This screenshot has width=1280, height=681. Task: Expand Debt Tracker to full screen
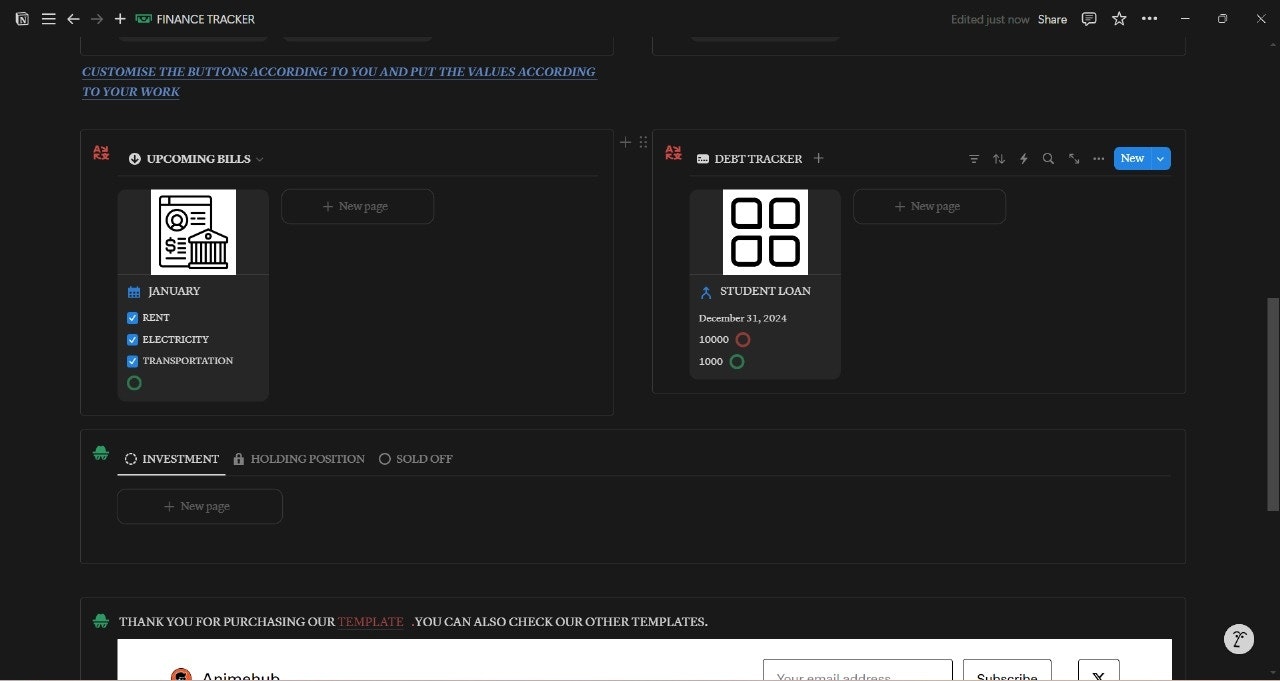[1074, 158]
